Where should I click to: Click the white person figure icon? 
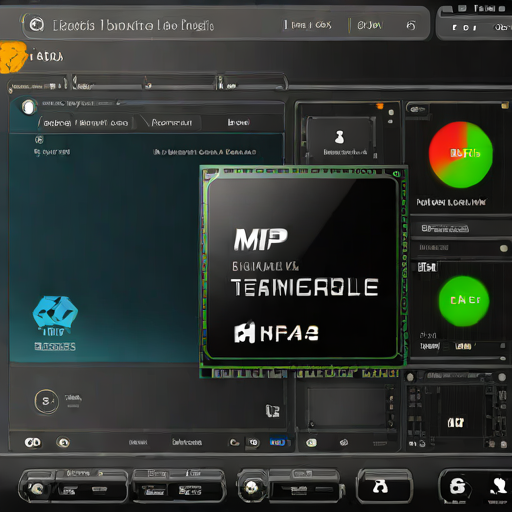tap(339, 137)
